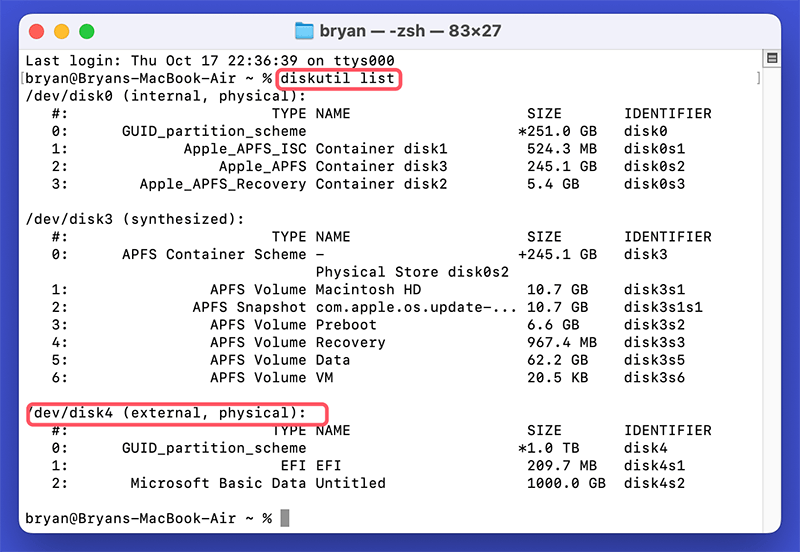Click the folder icon in the title bar
The image size is (800, 552).
pyautogui.click(x=307, y=31)
